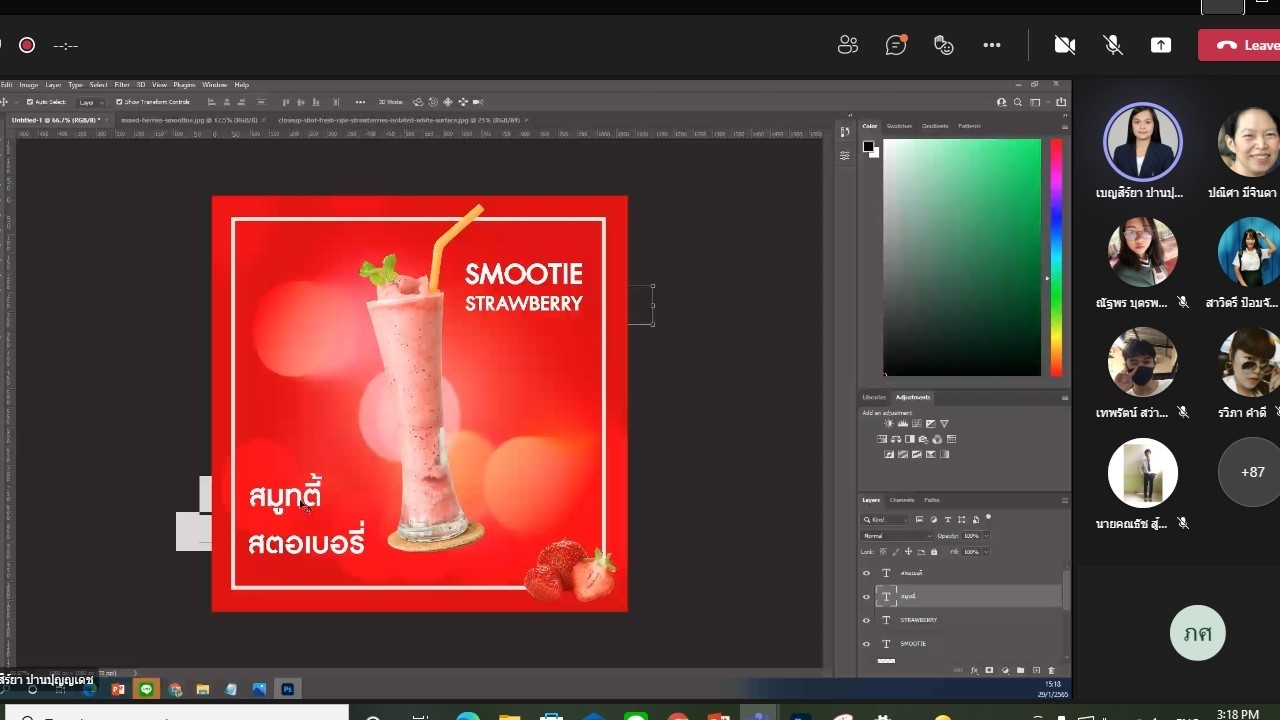1280x720 pixels.
Task: Open the Normal blend mode dropdown
Action: (897, 536)
